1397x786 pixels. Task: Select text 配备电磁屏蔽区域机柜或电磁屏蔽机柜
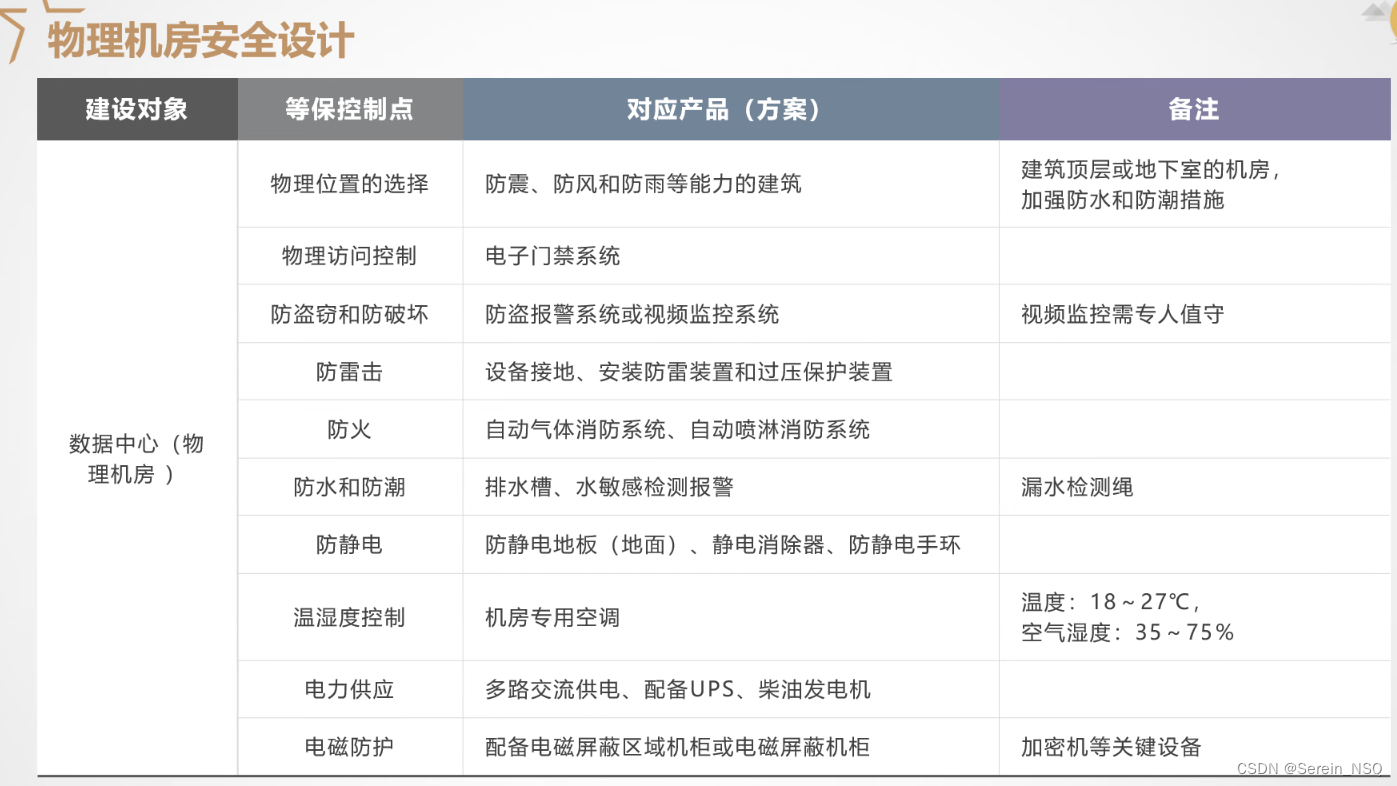click(x=677, y=747)
